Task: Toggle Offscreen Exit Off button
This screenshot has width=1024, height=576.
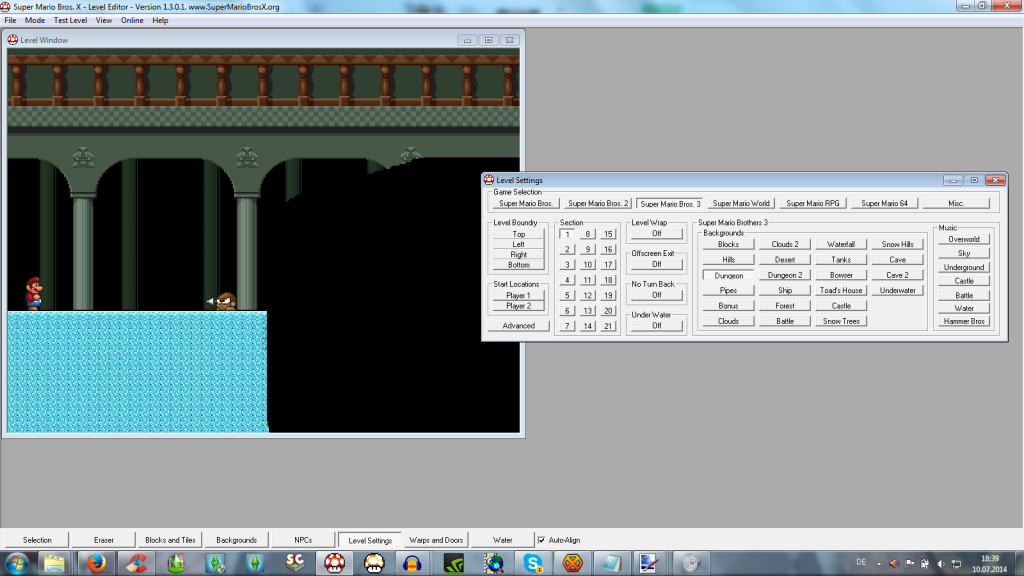Action: [x=656, y=264]
